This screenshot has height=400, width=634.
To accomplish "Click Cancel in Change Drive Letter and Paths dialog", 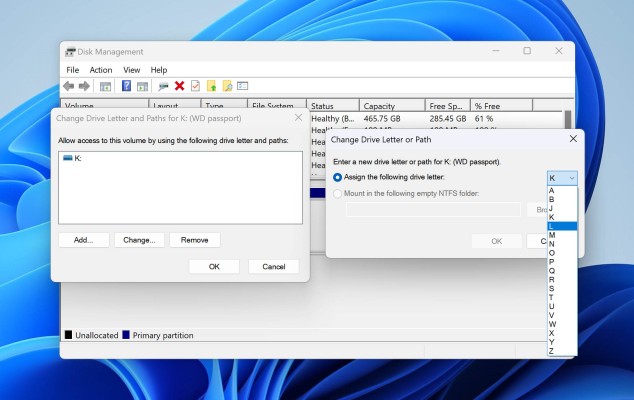I will [x=274, y=267].
